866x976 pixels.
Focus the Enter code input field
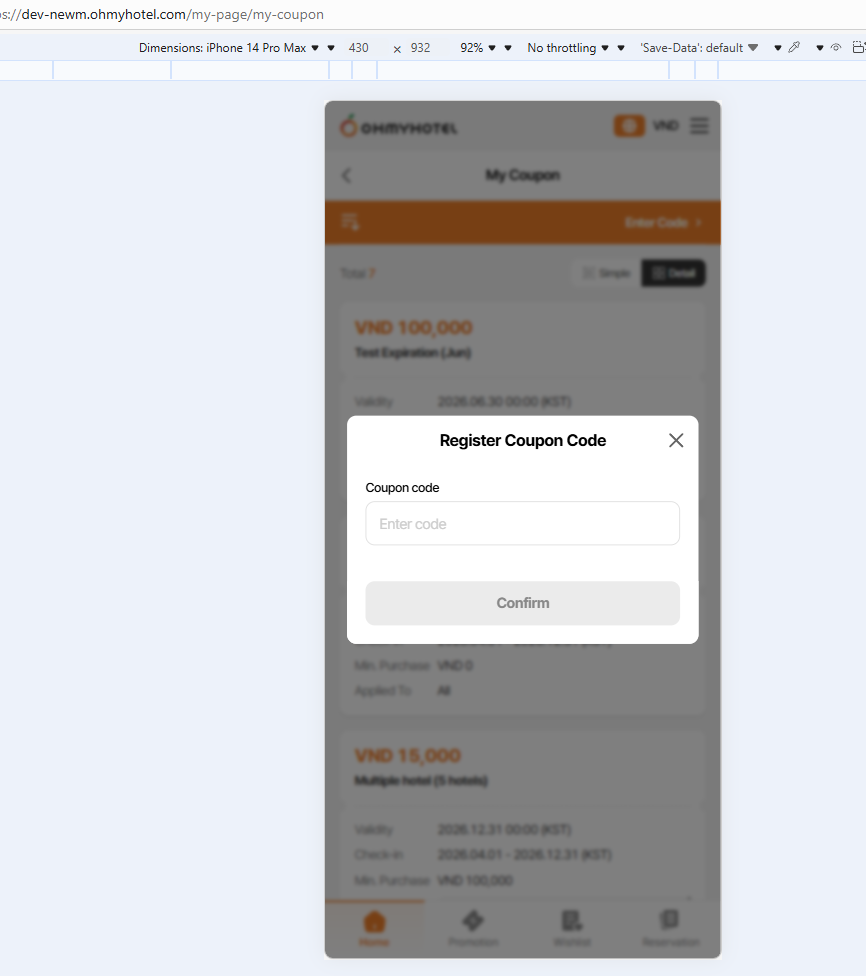pyautogui.click(x=522, y=523)
